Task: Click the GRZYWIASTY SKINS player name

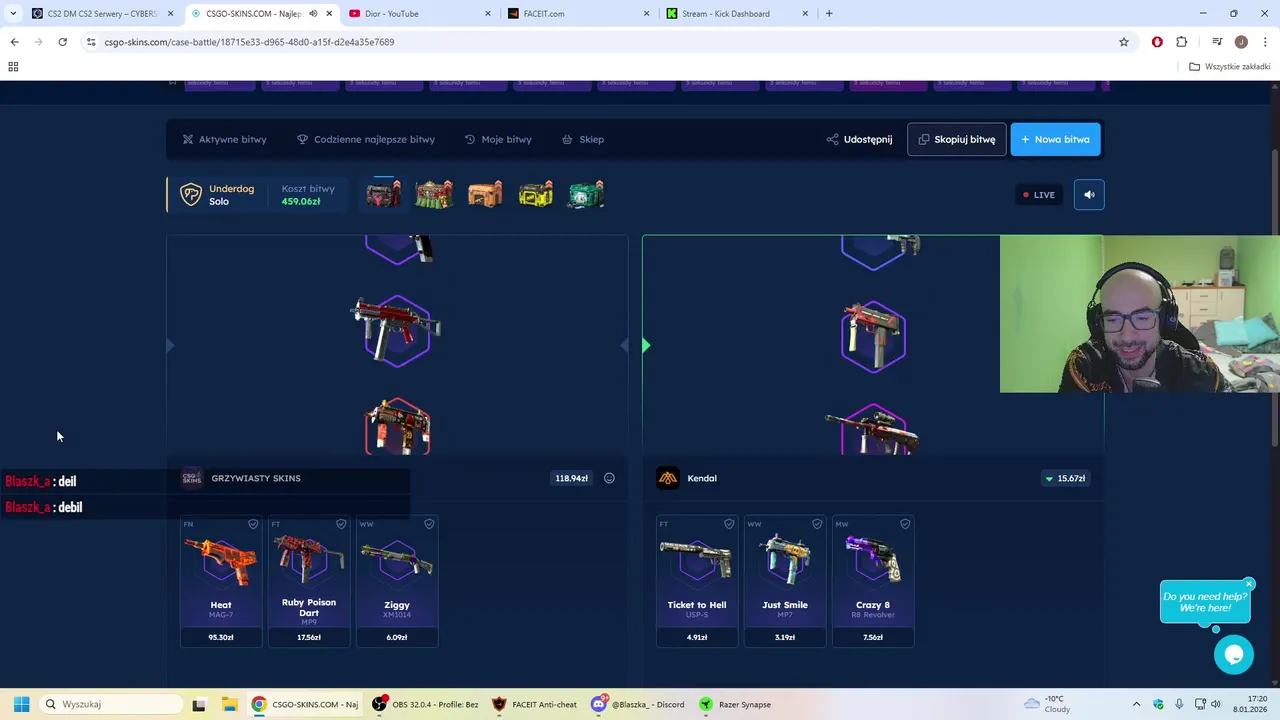Action: (x=256, y=478)
